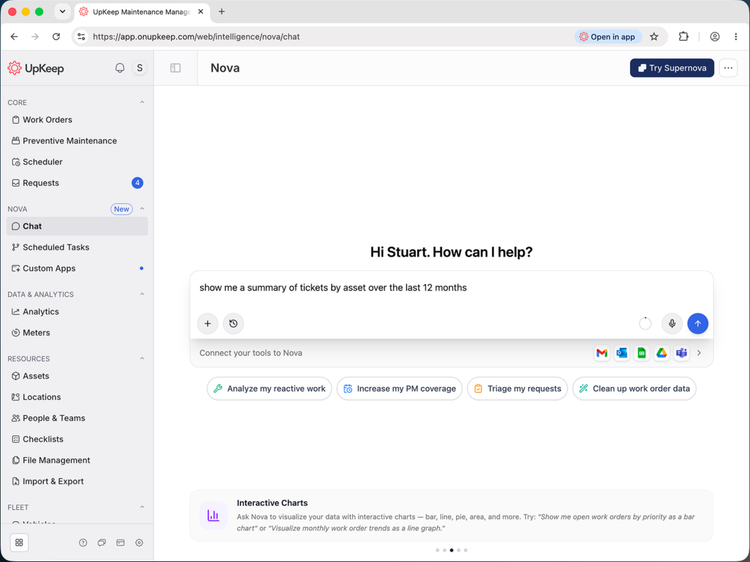Viewport: 750px width, 562px height.
Task: Collapse the DATA & ANALYTICS section
Action: tap(142, 294)
